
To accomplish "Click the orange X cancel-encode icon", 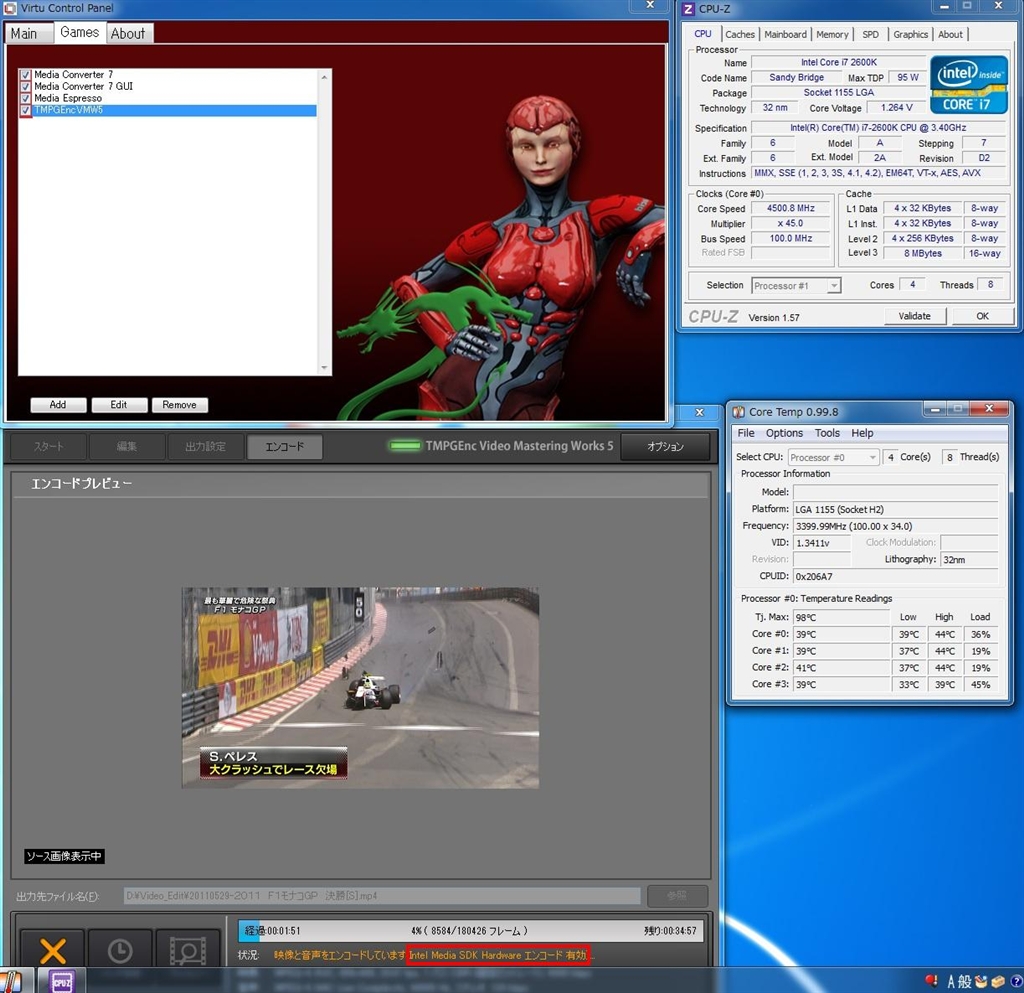I will 52,948.
